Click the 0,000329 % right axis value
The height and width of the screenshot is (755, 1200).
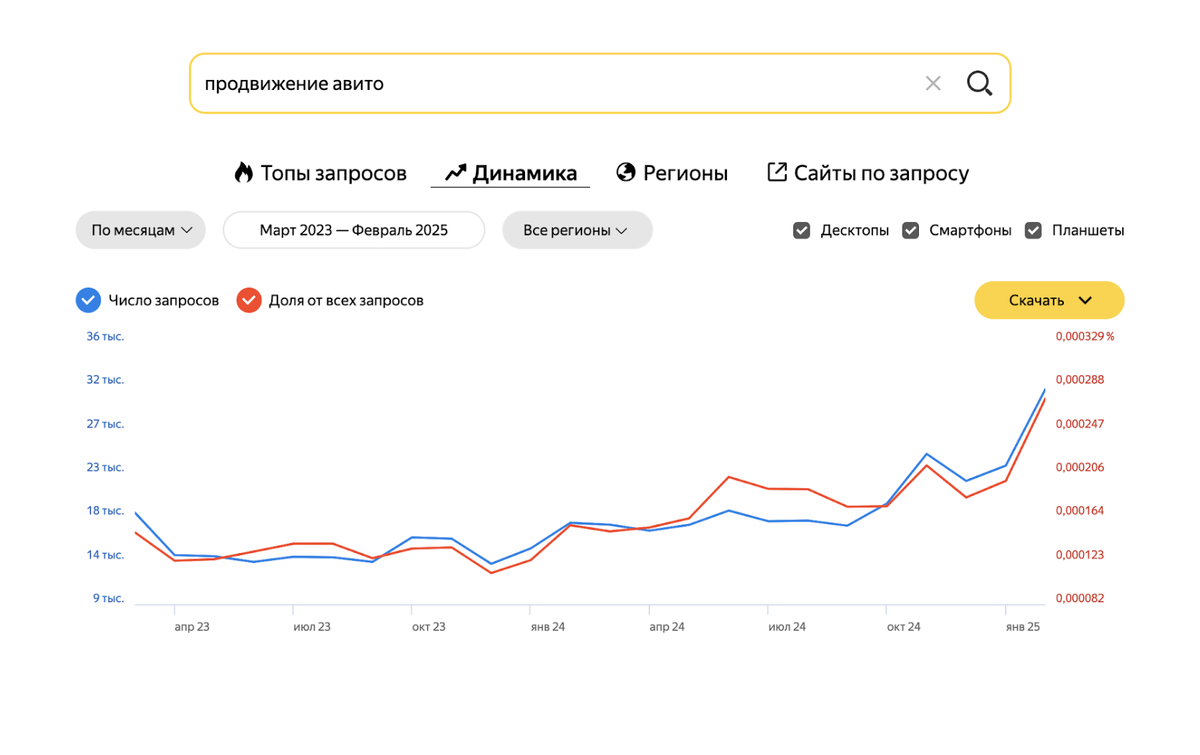(1085, 337)
